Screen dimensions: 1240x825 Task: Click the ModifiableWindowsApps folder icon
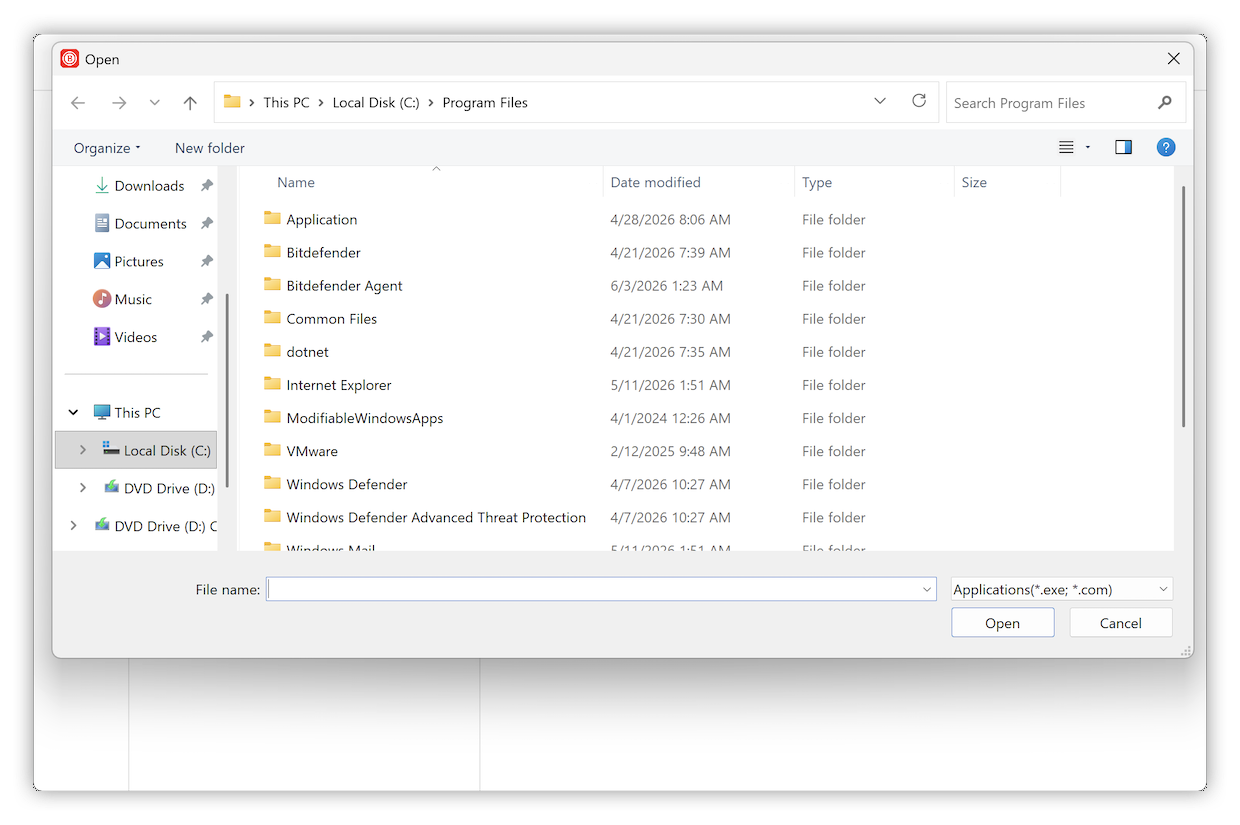(272, 417)
